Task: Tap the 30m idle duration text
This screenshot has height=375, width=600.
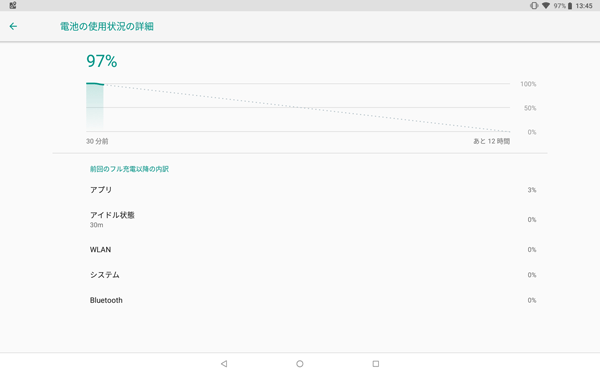Action: (x=96, y=225)
